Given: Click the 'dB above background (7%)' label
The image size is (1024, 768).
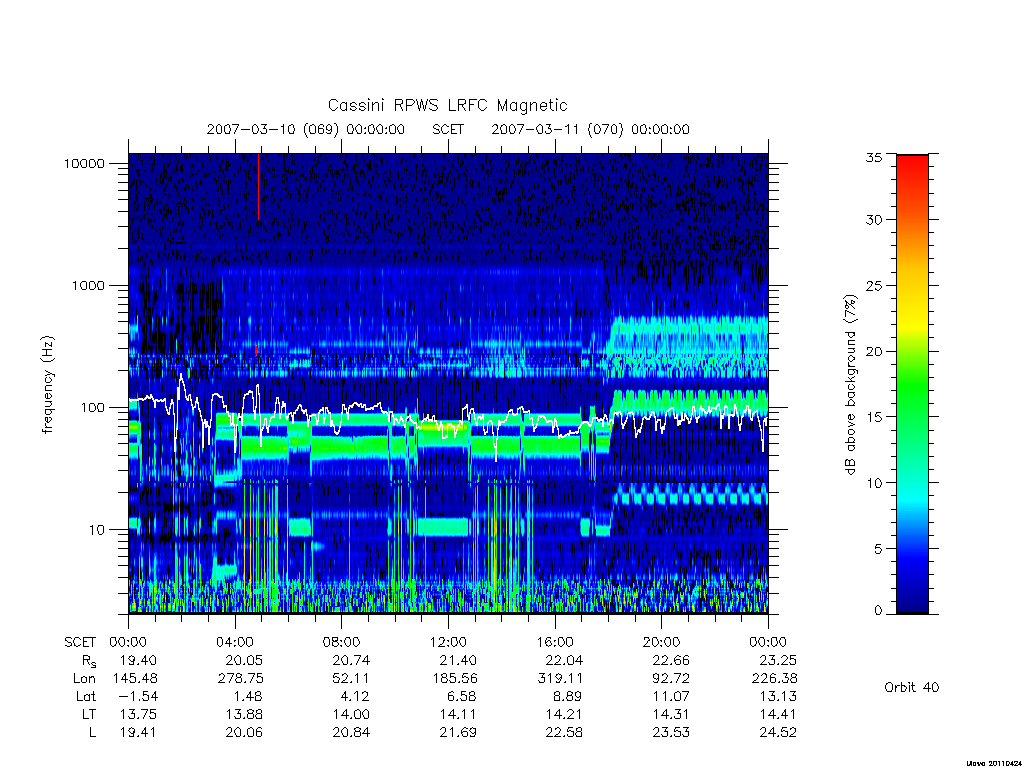Looking at the screenshot, I should 850,384.
